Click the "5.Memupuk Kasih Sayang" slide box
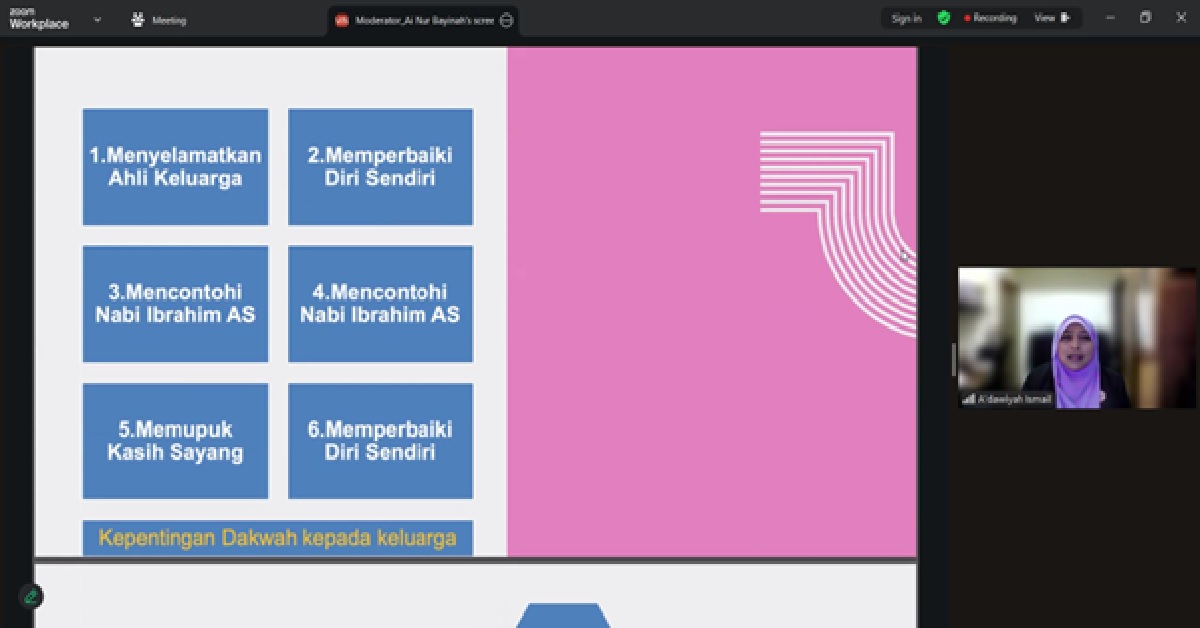Viewport: 1200px width, 628px height. pyautogui.click(x=175, y=441)
